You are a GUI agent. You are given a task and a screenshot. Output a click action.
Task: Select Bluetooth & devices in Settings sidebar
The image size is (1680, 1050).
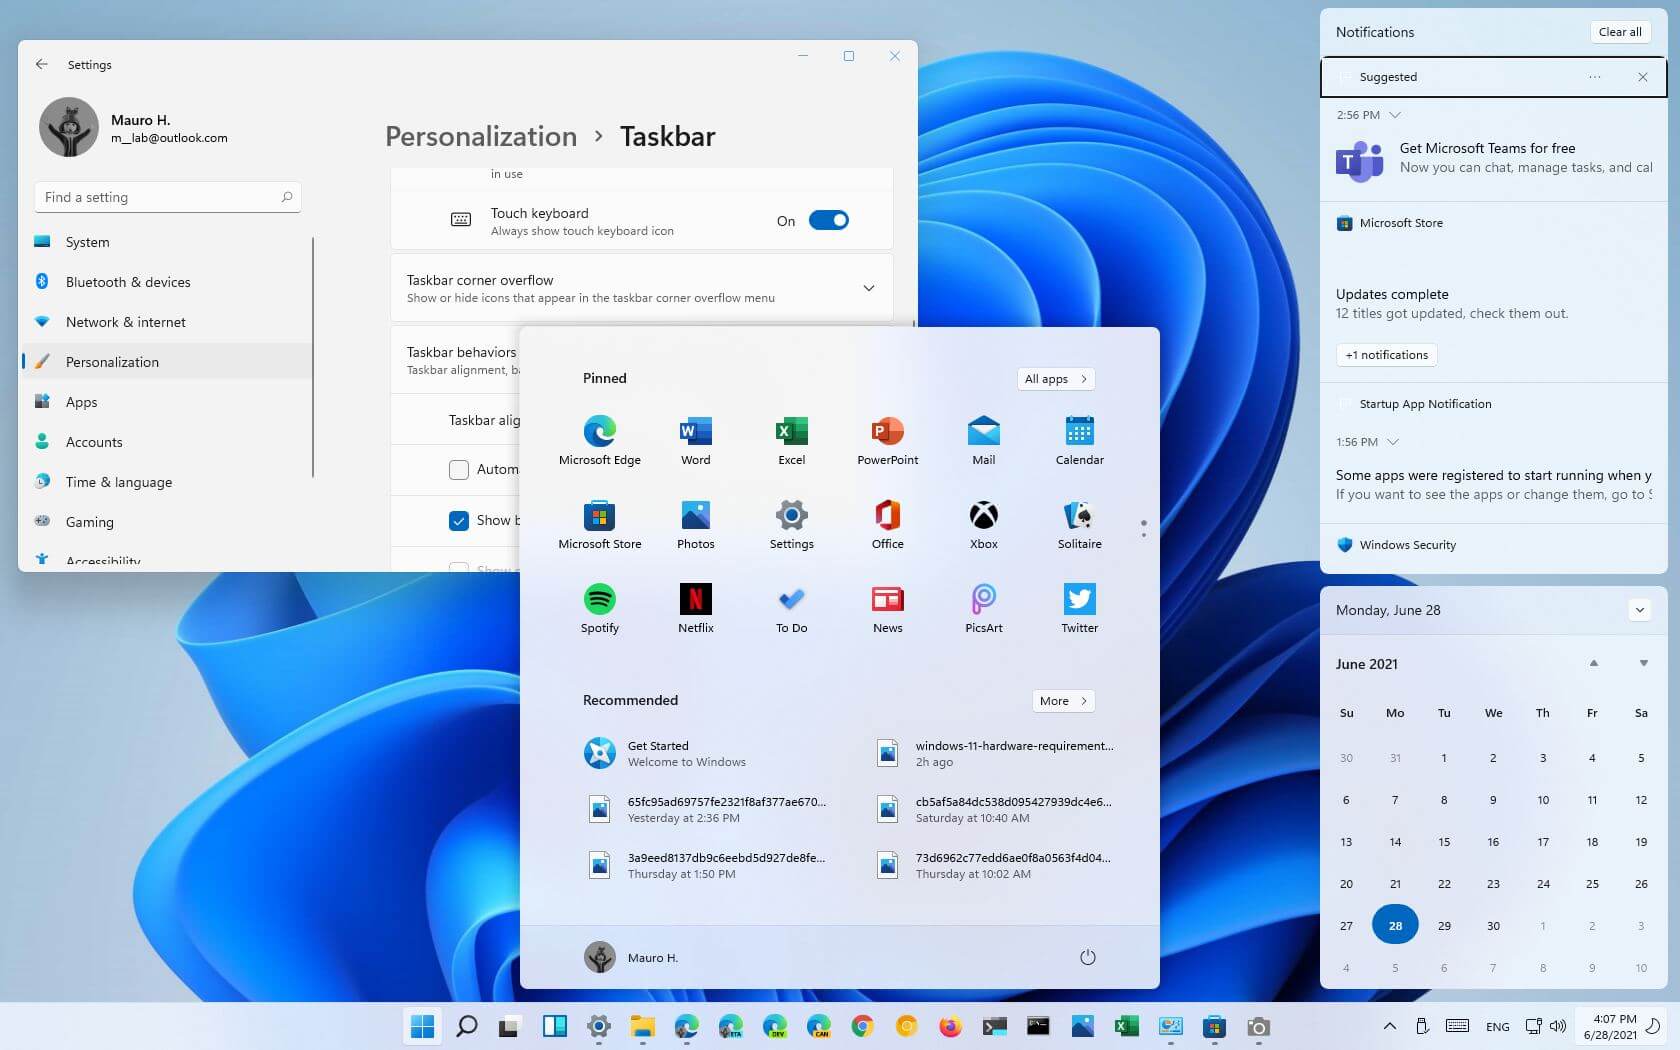(128, 282)
